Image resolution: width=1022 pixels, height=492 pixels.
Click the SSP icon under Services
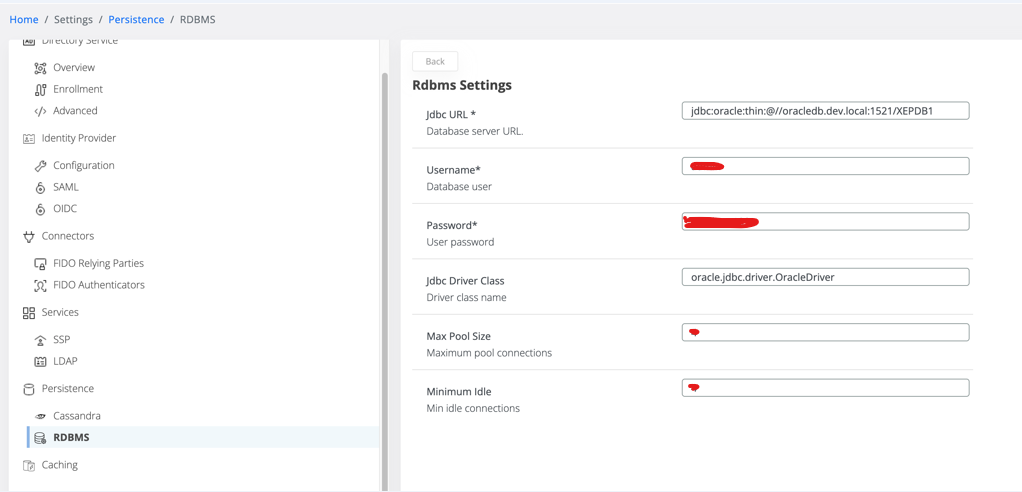pos(40,340)
